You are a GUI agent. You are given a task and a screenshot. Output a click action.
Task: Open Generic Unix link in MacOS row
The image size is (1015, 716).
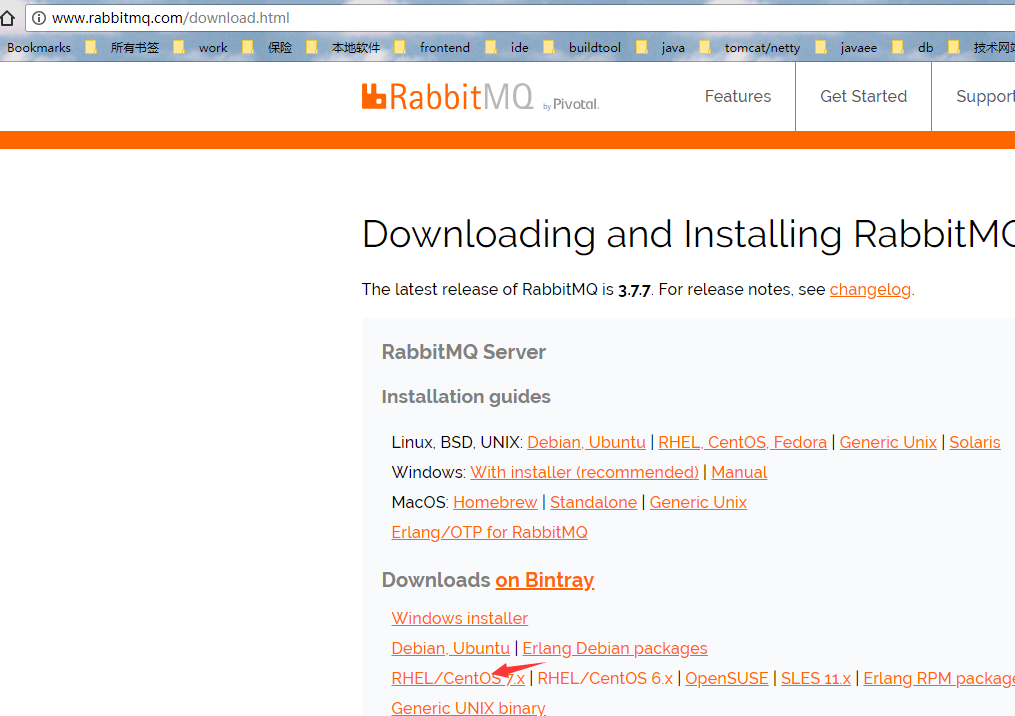click(x=698, y=502)
